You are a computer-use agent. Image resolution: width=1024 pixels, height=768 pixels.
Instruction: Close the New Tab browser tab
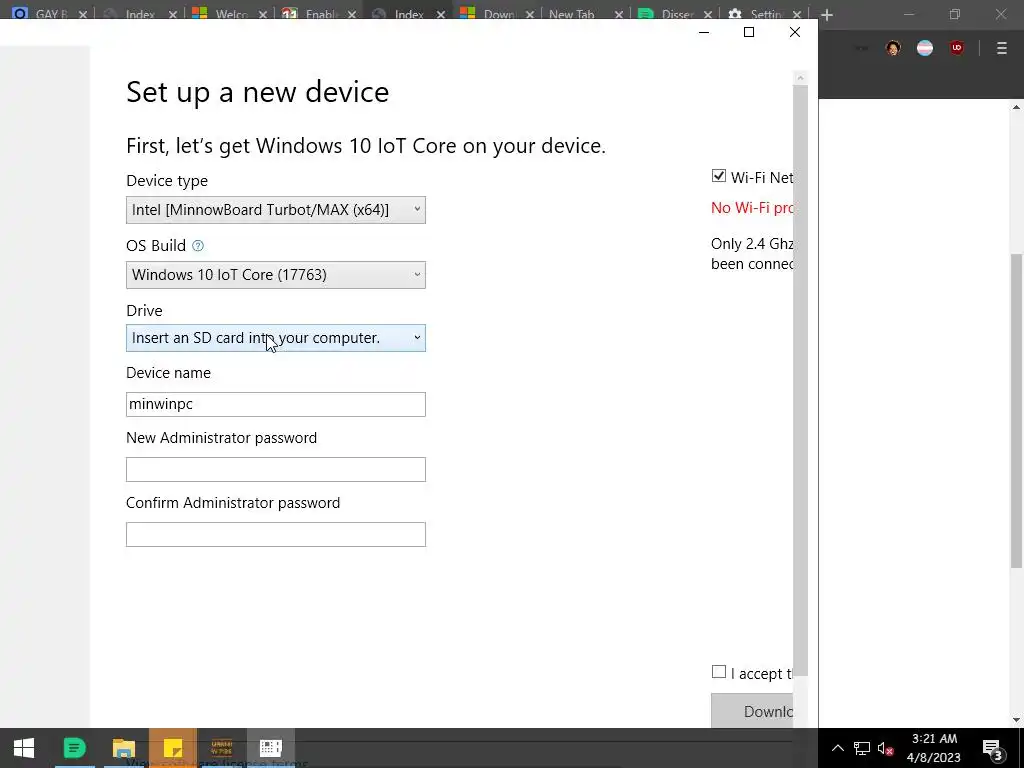coord(619,14)
